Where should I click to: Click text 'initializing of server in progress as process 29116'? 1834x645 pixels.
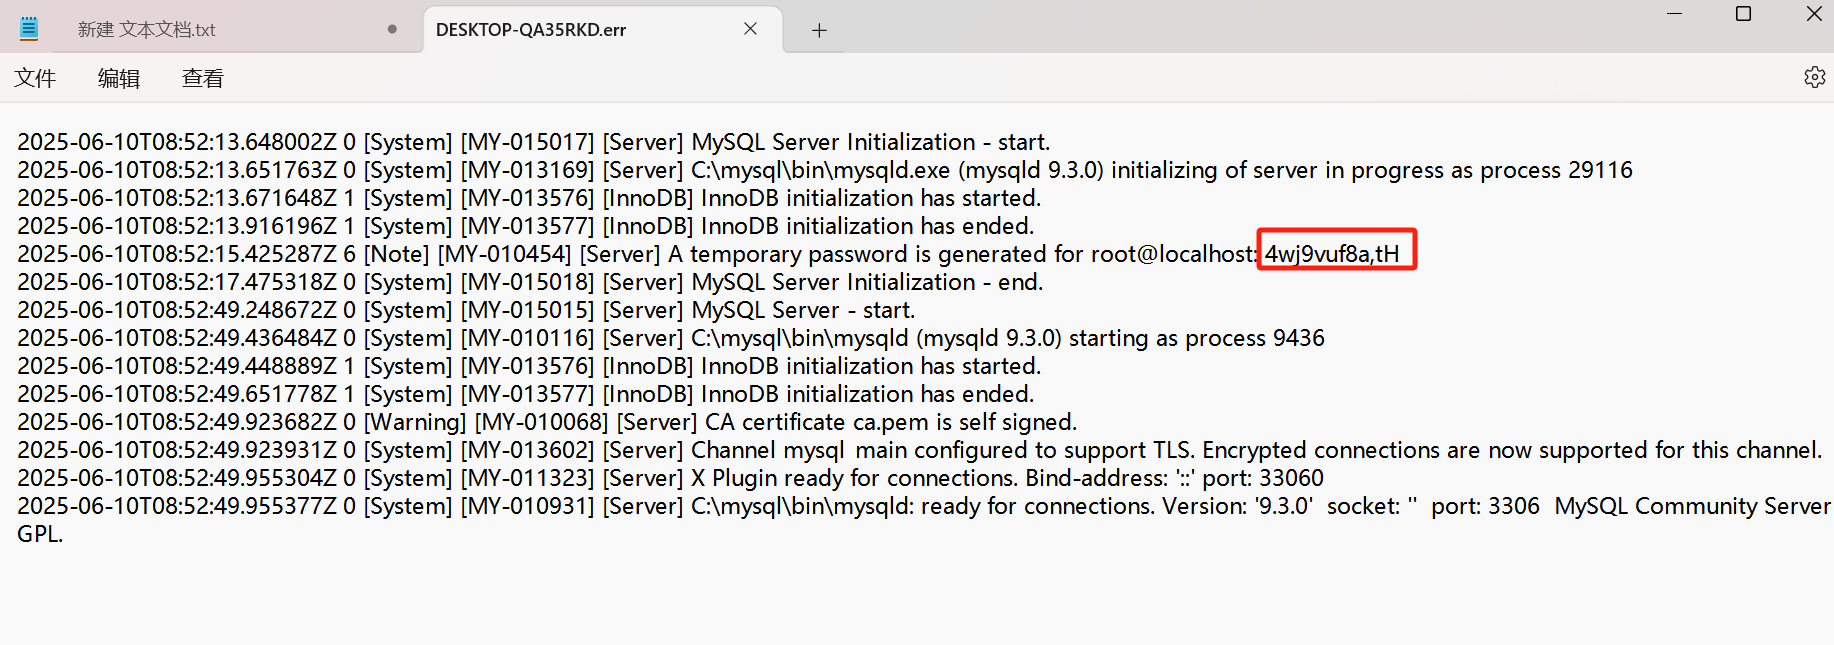1372,170
